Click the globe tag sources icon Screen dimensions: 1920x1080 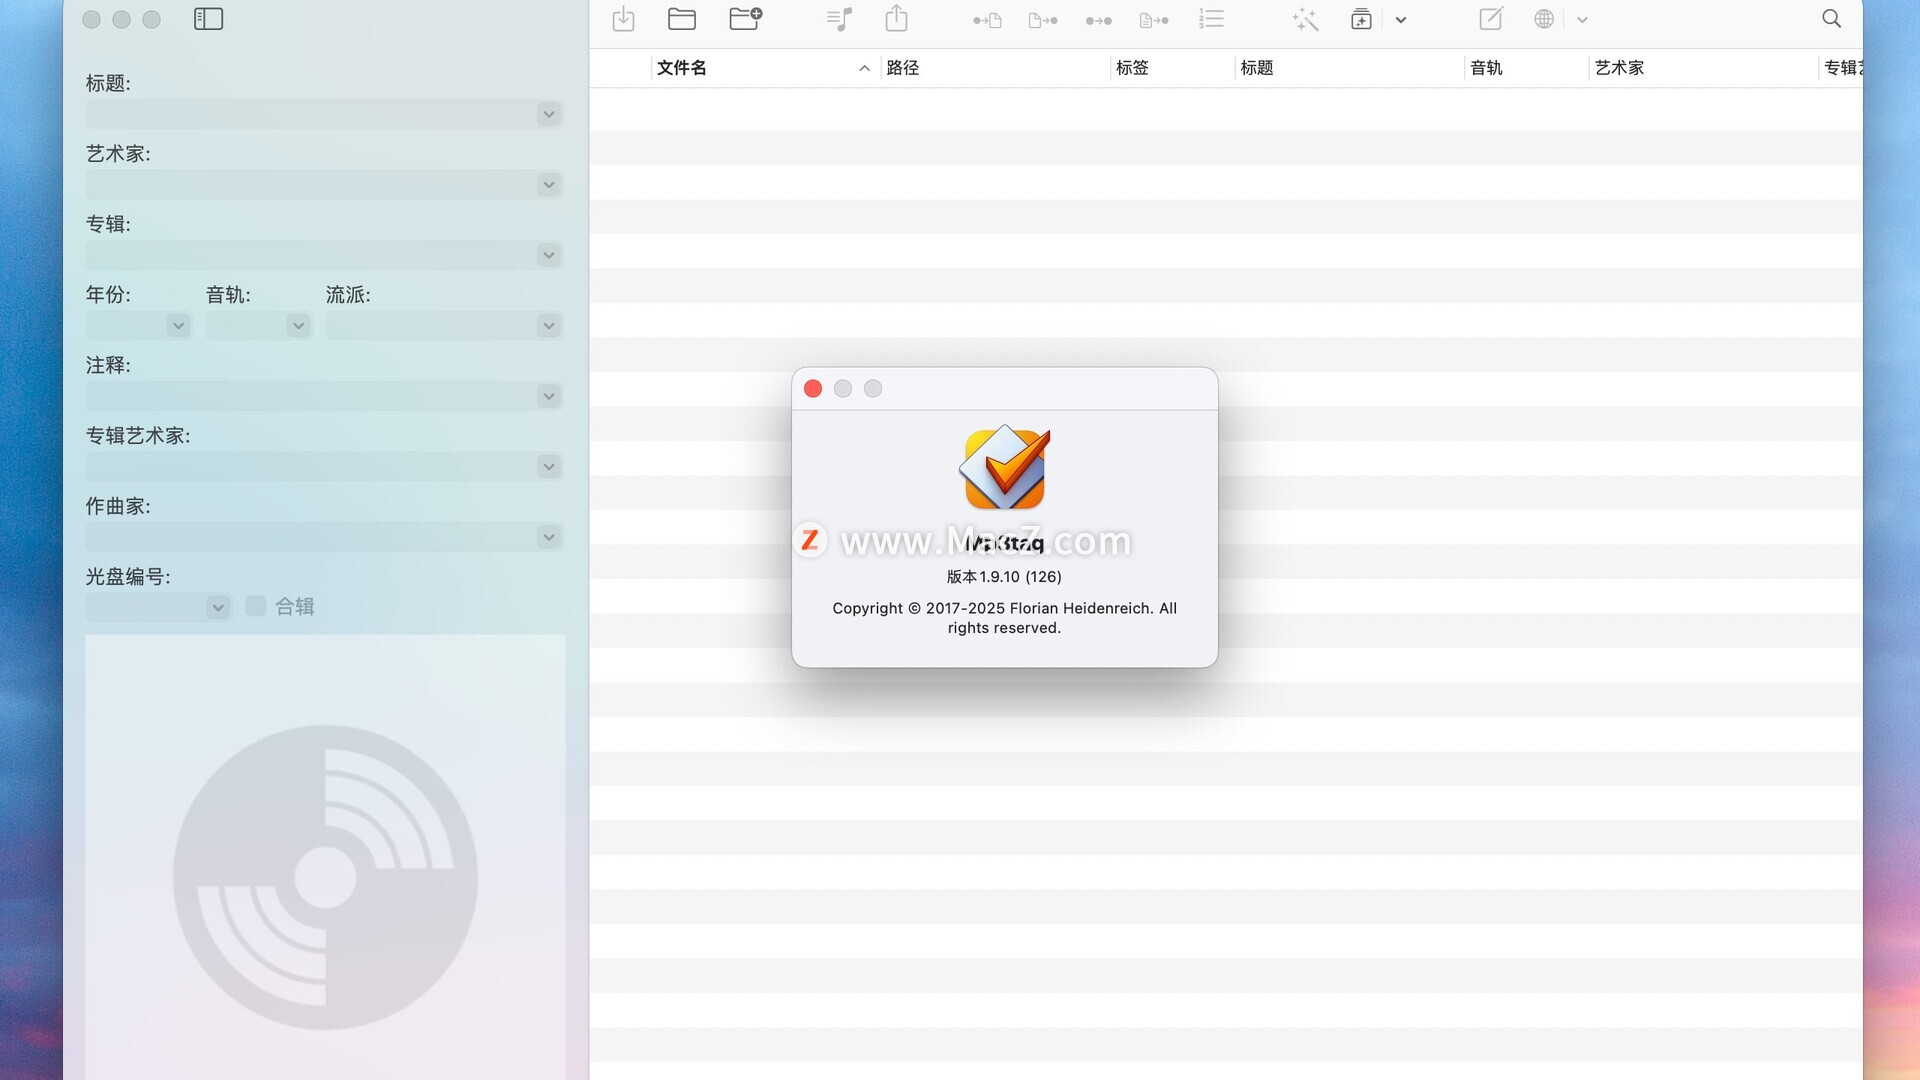click(x=1544, y=19)
